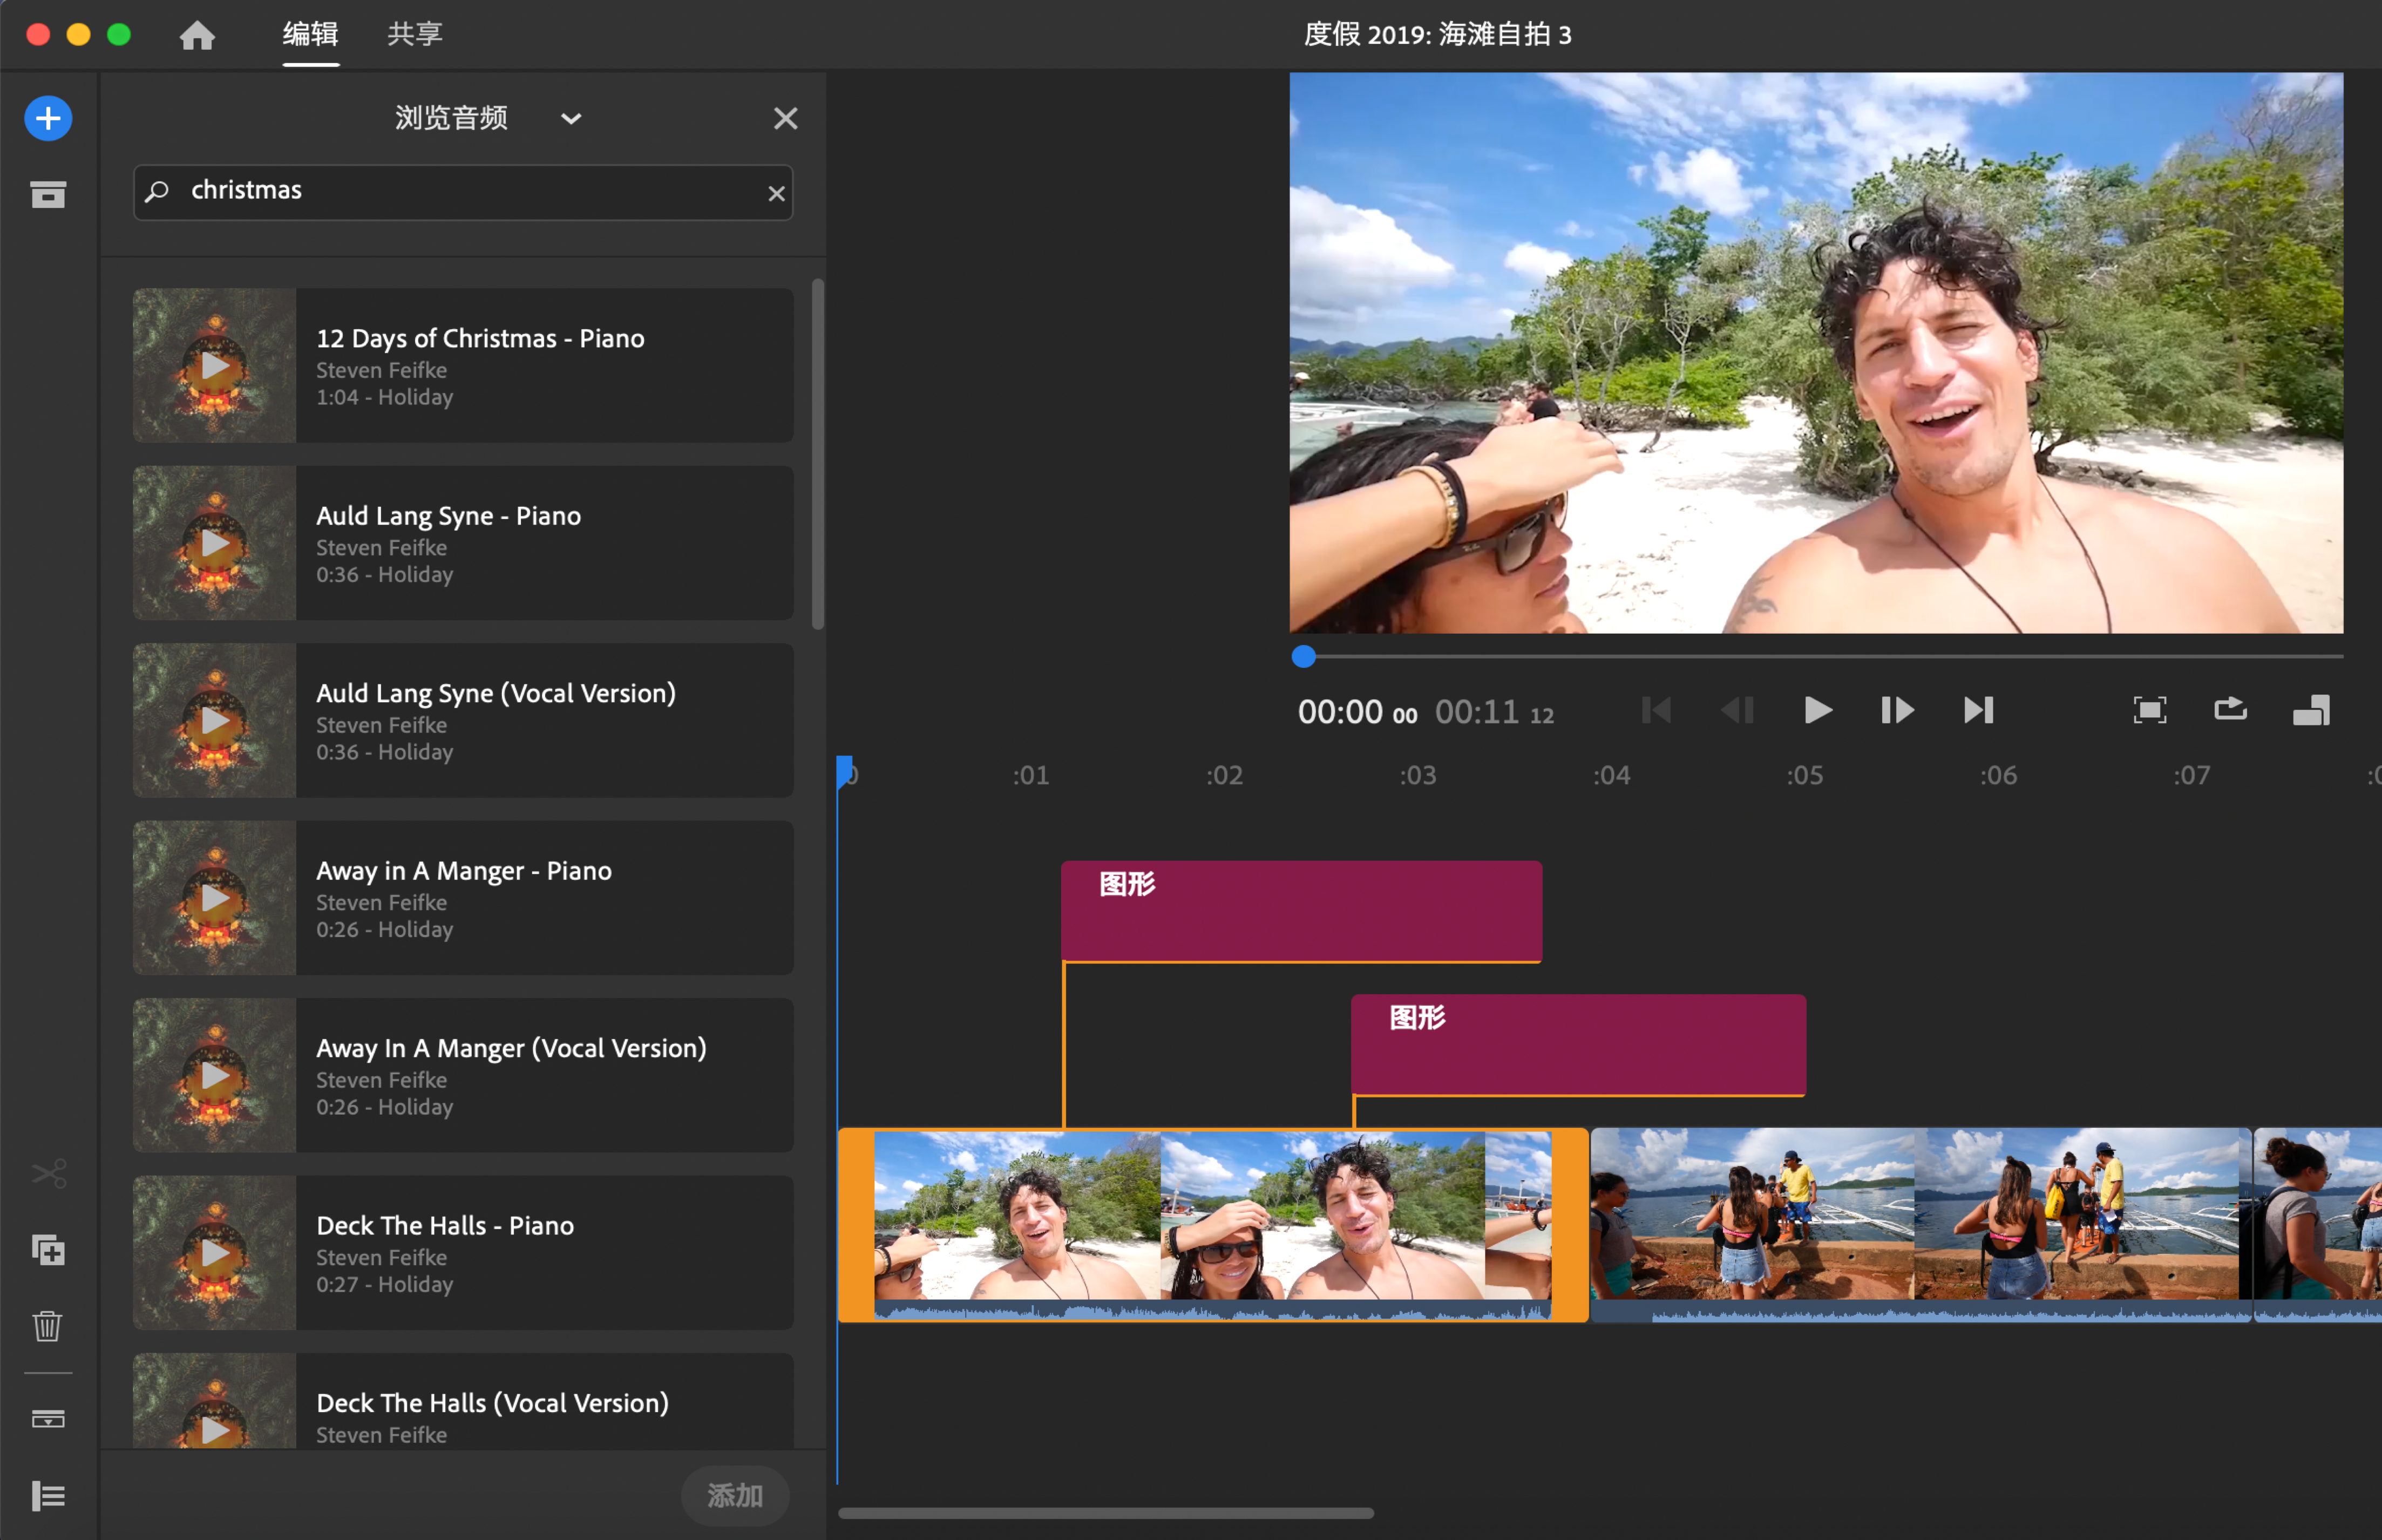Image resolution: width=2382 pixels, height=1540 pixels.
Task: Preview 12 Days of Christmas thumbnail
Action: pyautogui.click(x=215, y=366)
